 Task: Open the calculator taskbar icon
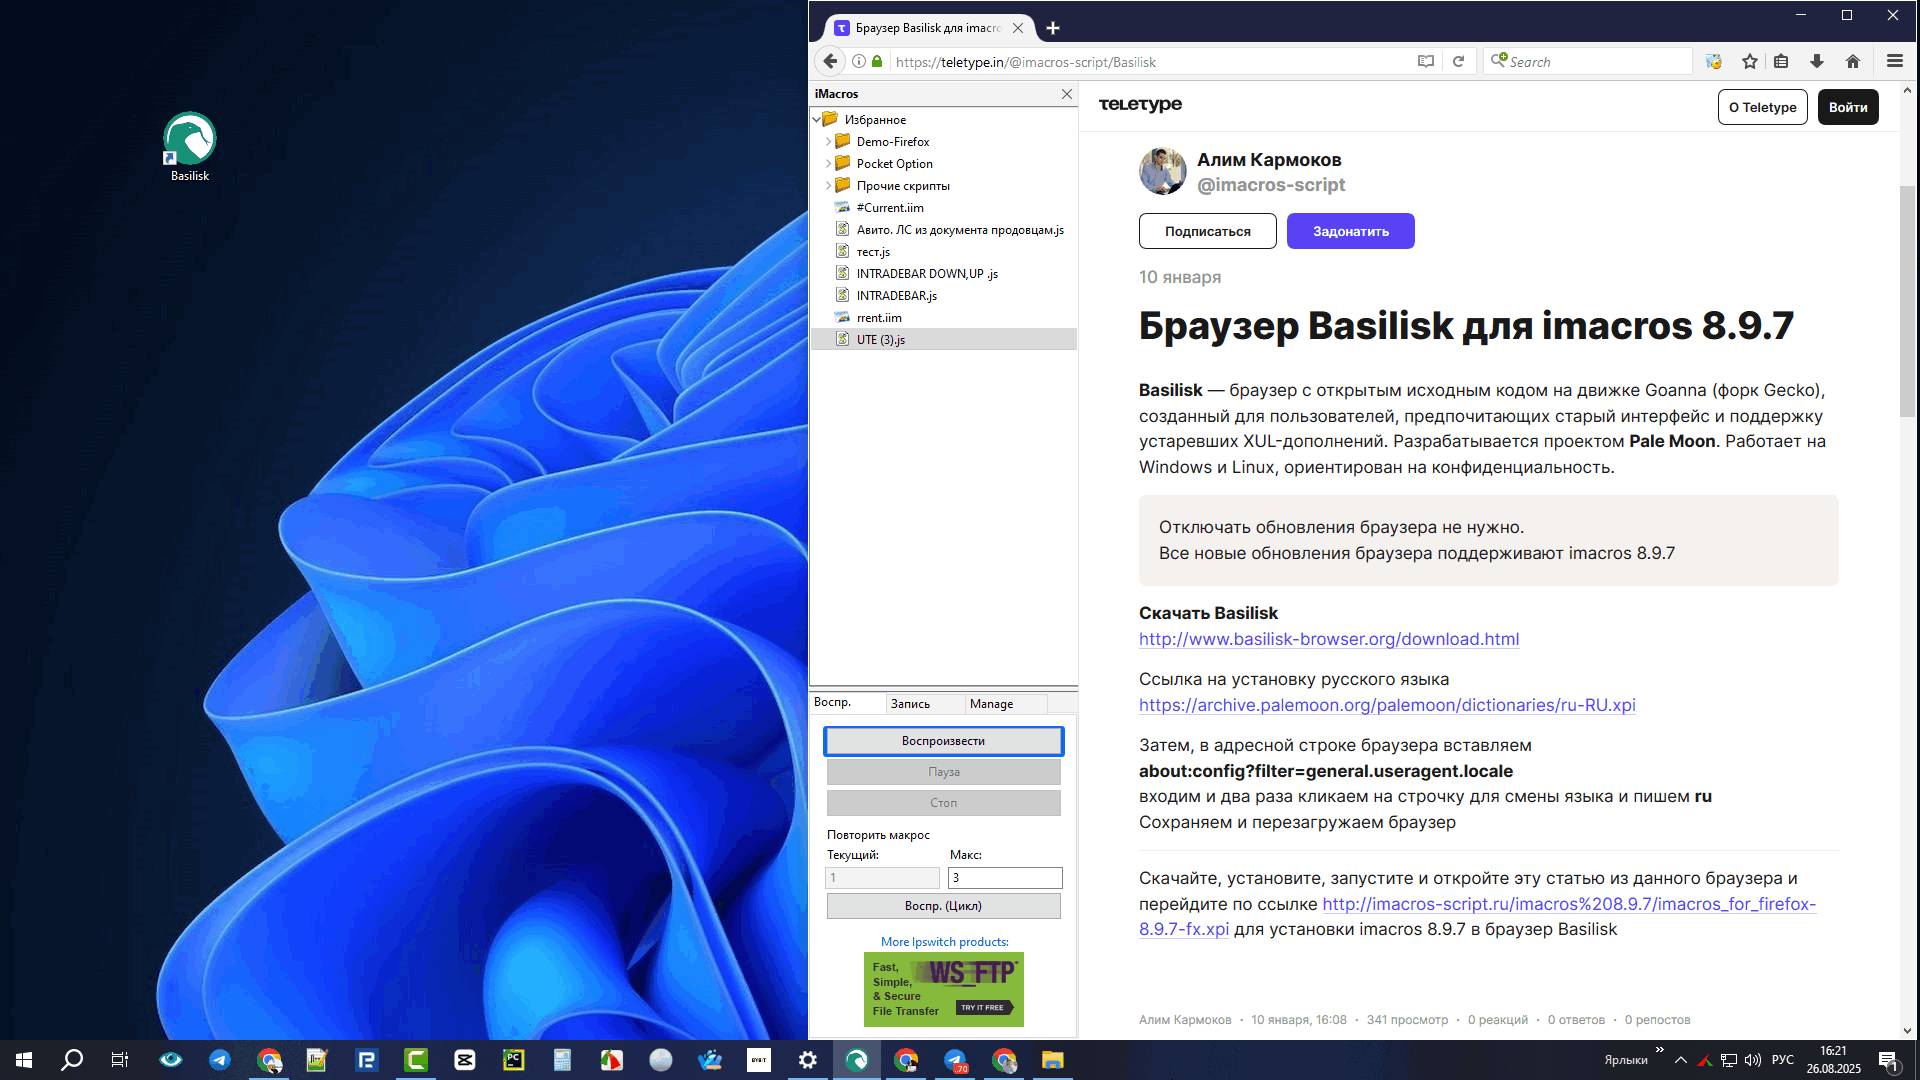click(x=563, y=1060)
